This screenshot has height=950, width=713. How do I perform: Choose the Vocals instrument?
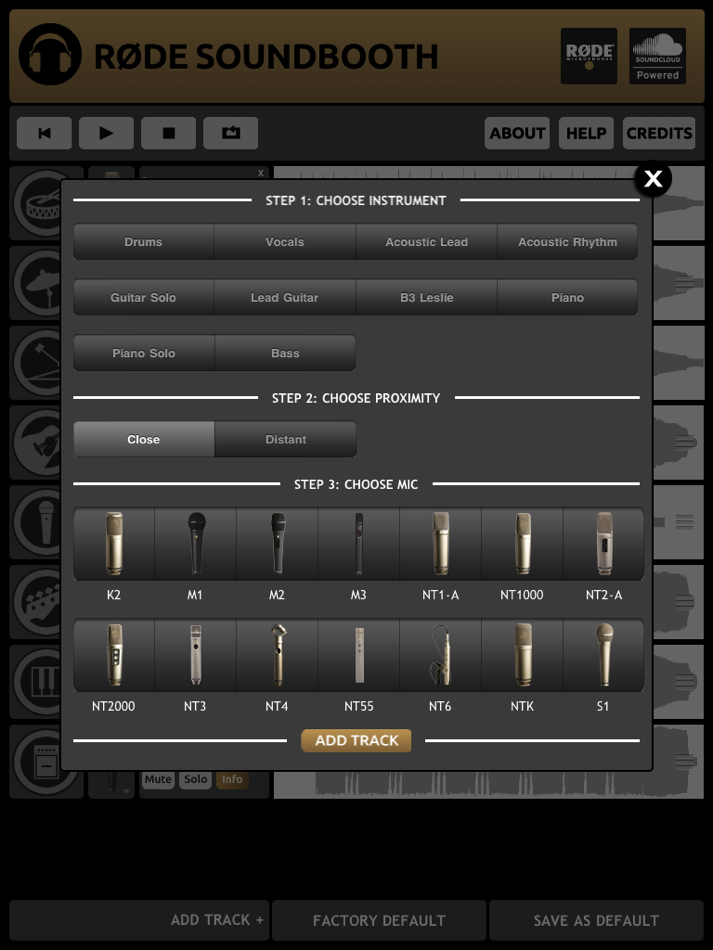pyautogui.click(x=285, y=242)
